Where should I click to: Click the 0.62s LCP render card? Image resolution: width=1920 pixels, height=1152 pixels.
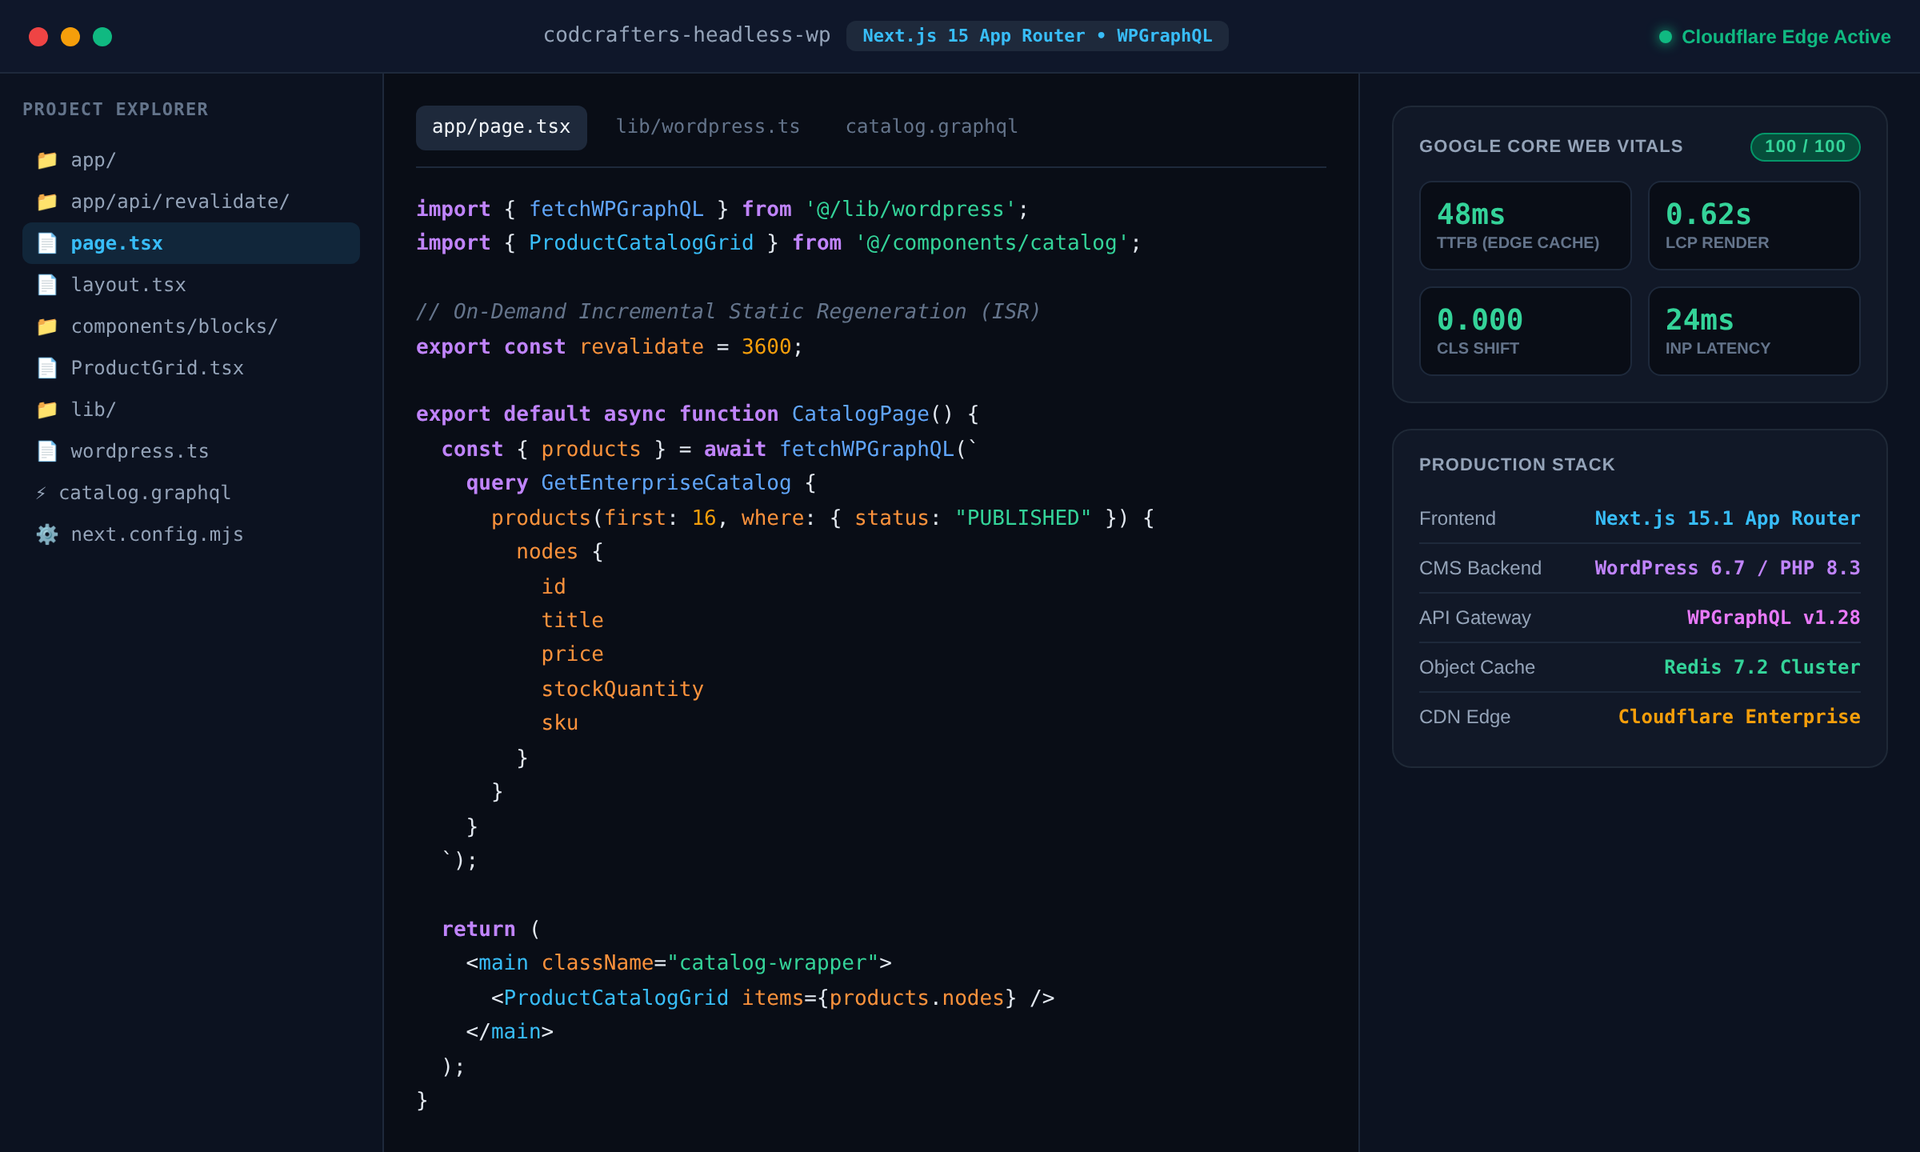tap(1754, 225)
